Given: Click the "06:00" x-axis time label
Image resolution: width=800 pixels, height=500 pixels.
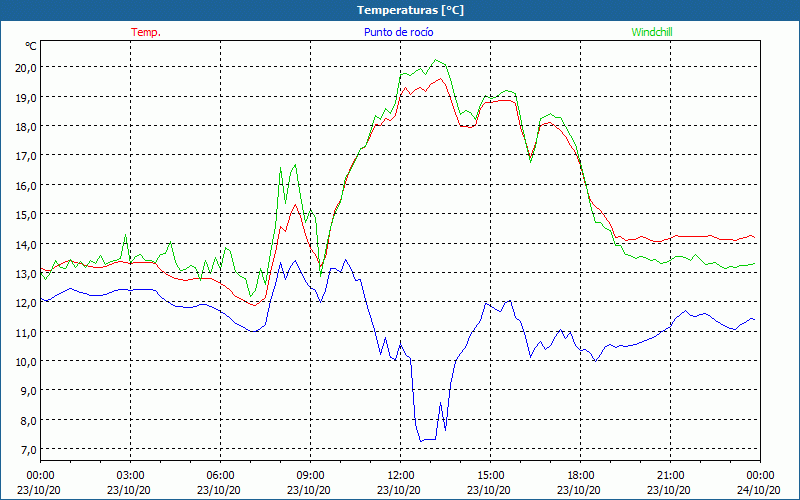Looking at the screenshot, I should 220,476.
